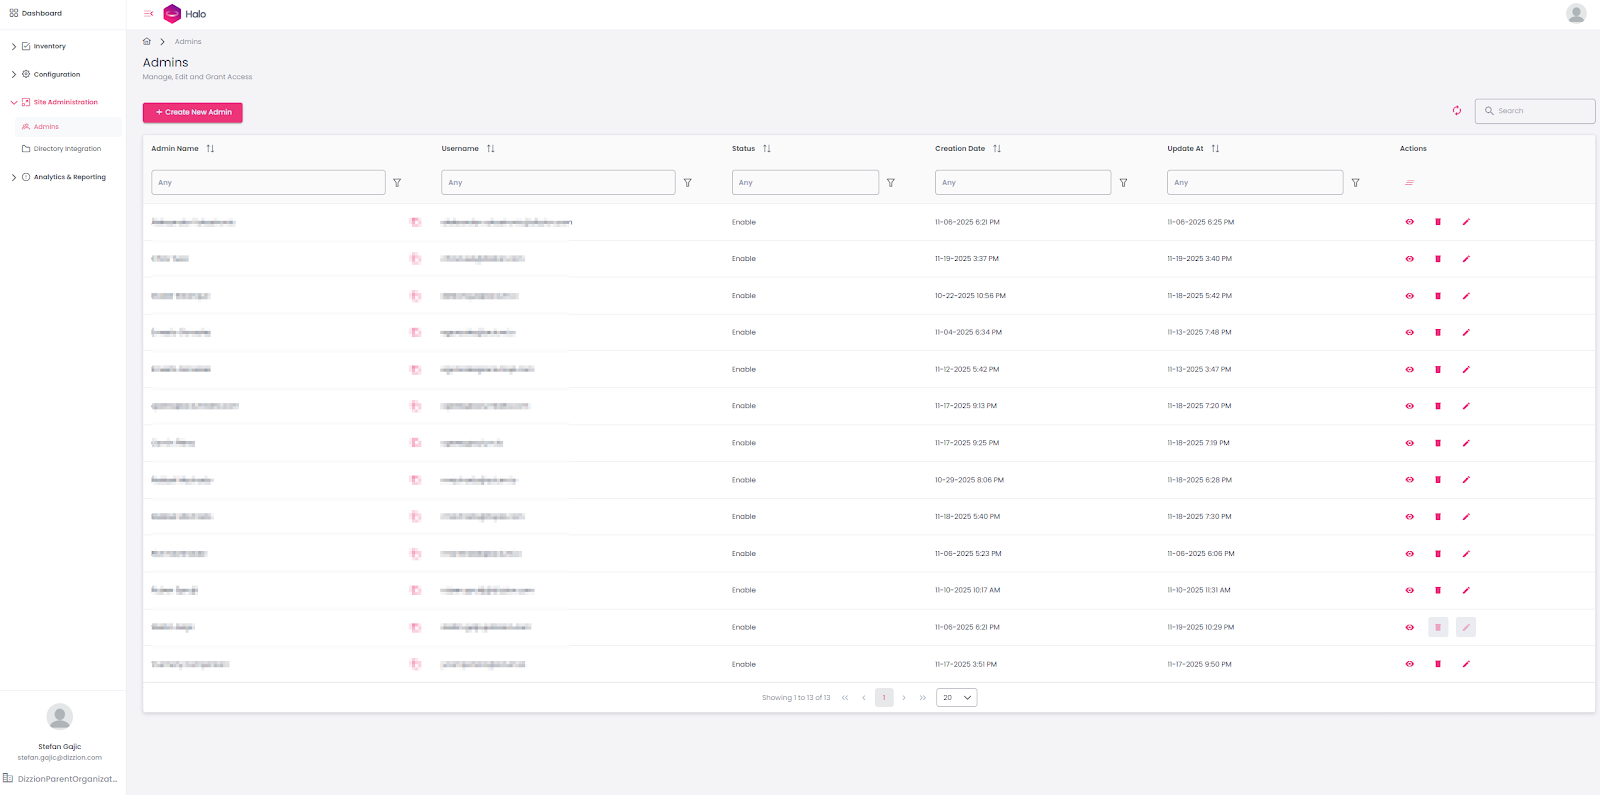Open the Dashboard sidebar item

(36, 14)
